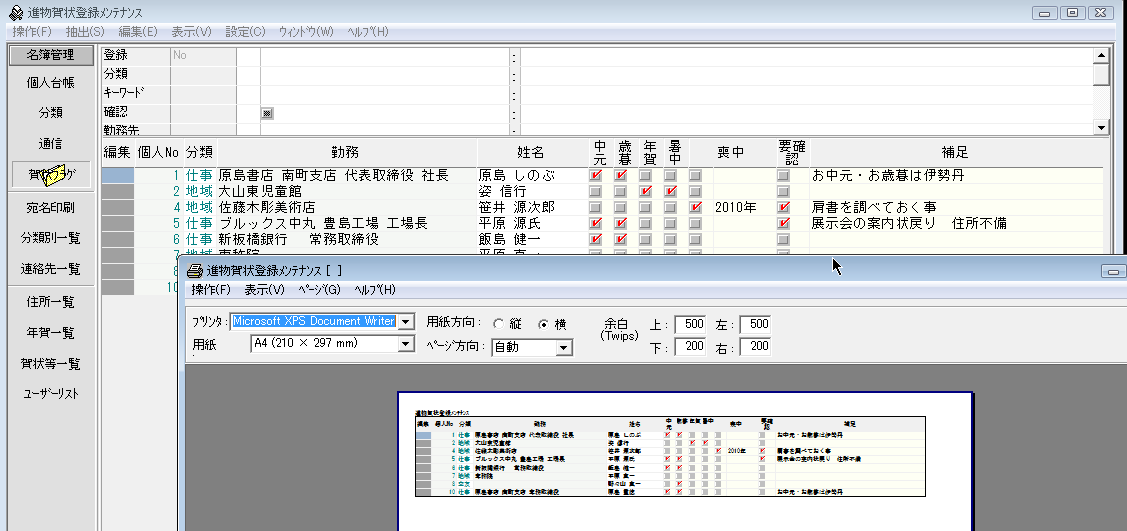Screen dimensions: 1127x531
Task: Click the 右 margin field showing 200
Action: 755,348
